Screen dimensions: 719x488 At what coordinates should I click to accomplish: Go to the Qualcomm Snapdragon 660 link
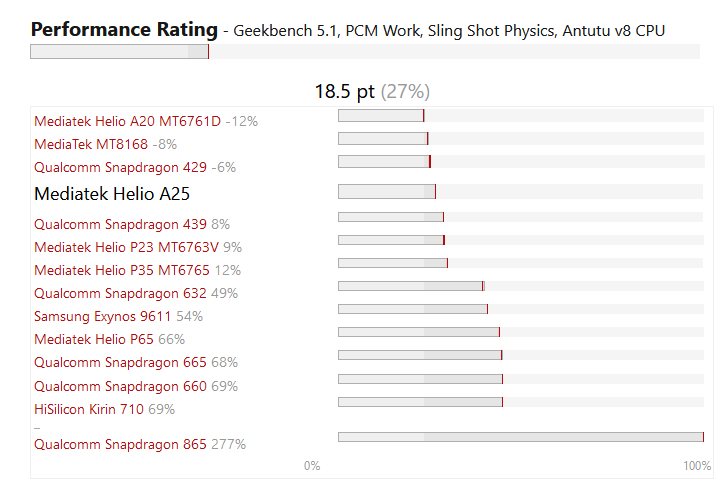click(121, 386)
